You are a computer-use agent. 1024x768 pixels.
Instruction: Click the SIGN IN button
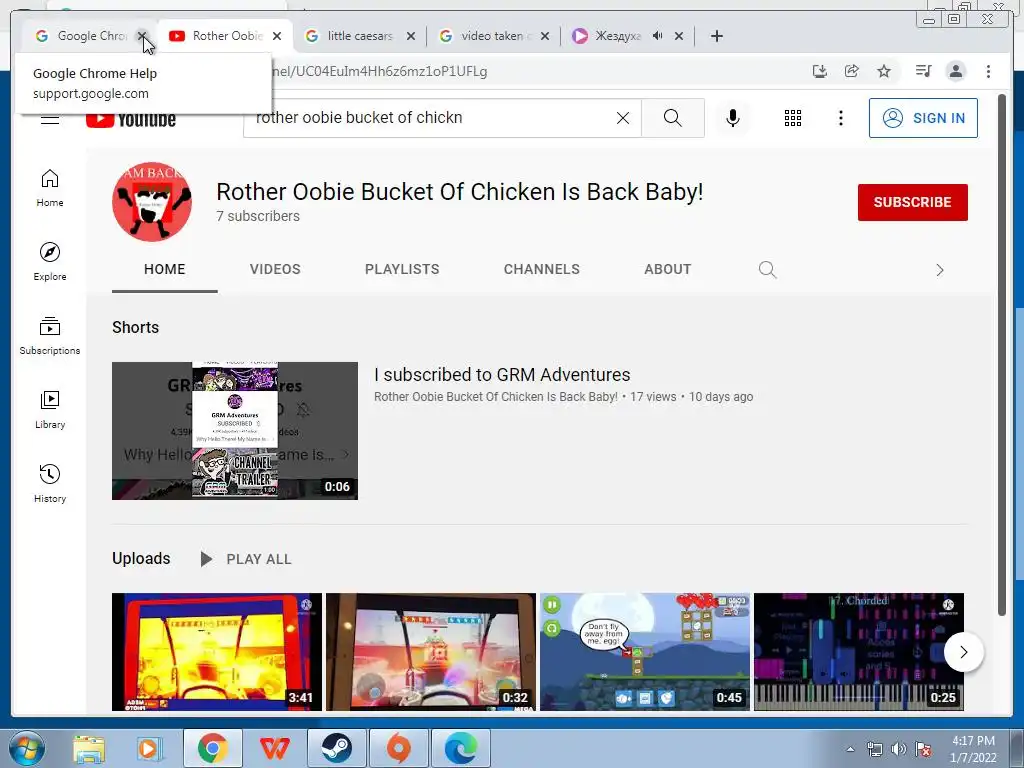pos(923,118)
